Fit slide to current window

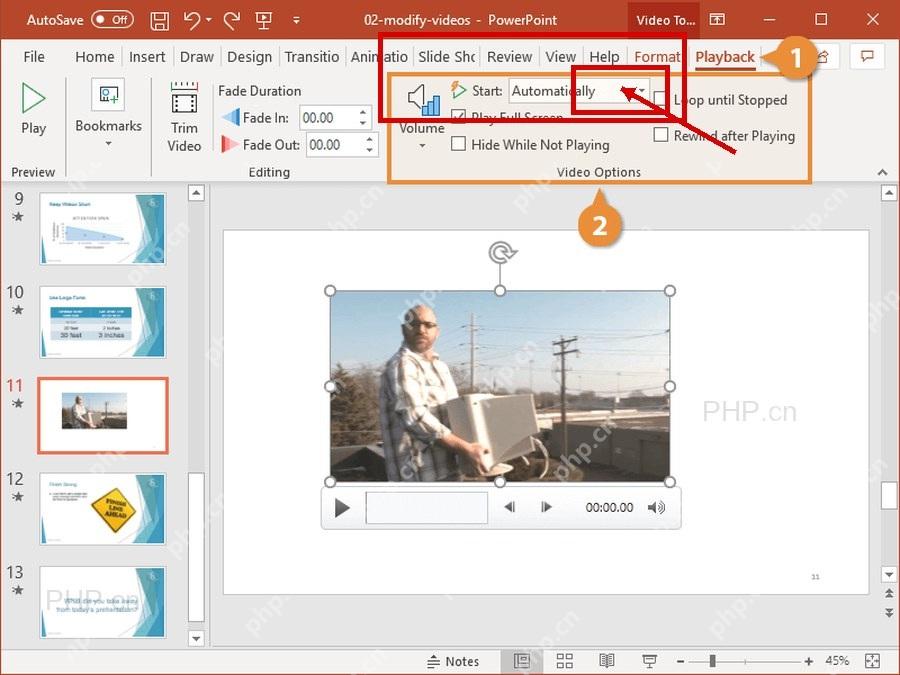(x=872, y=661)
